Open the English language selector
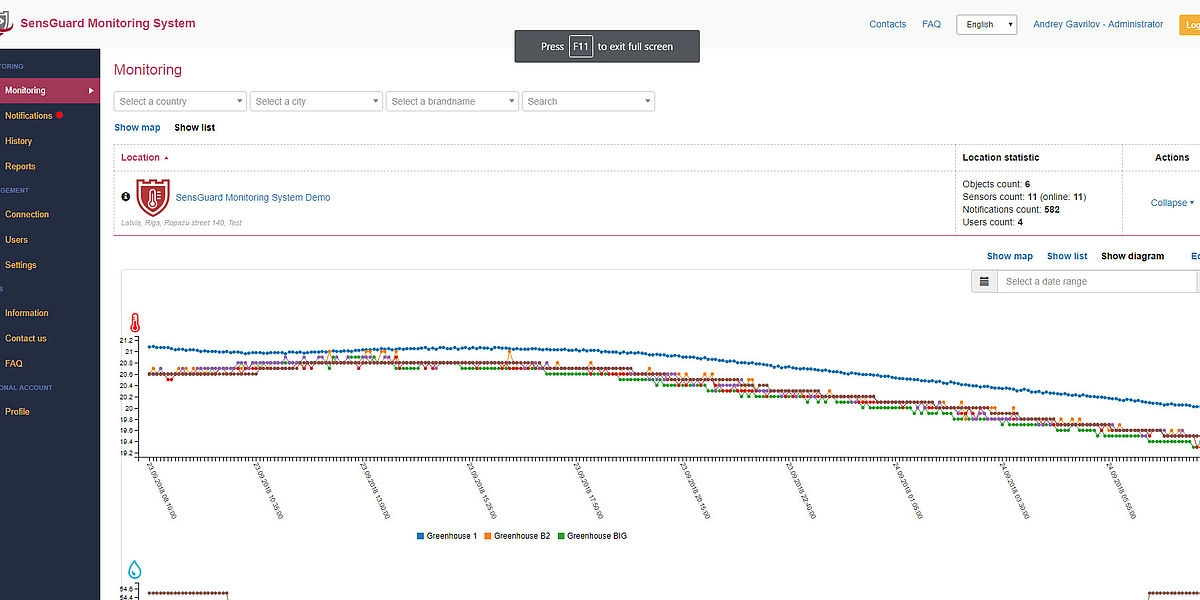 coord(986,25)
